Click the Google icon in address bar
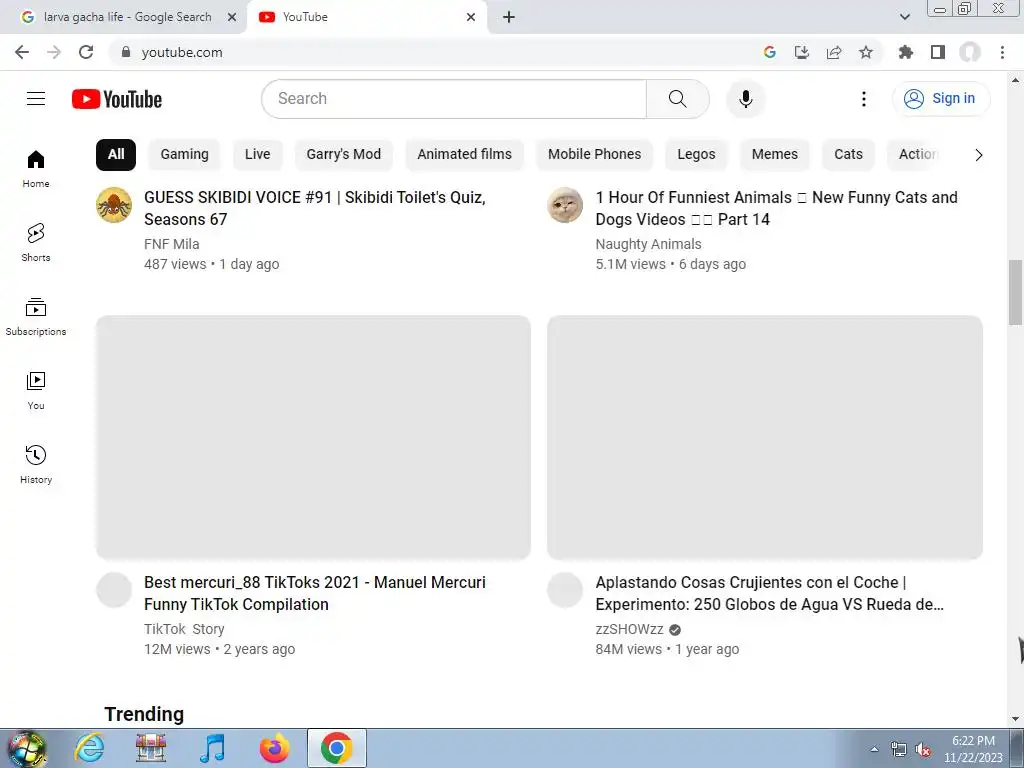 click(x=770, y=52)
